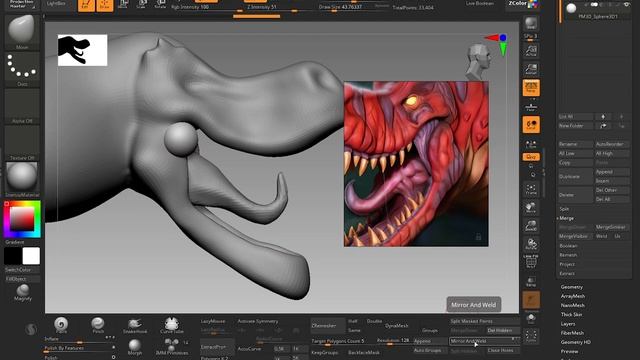Click the Rotate view icon
Screen dimensions: 640x360
coord(531,244)
